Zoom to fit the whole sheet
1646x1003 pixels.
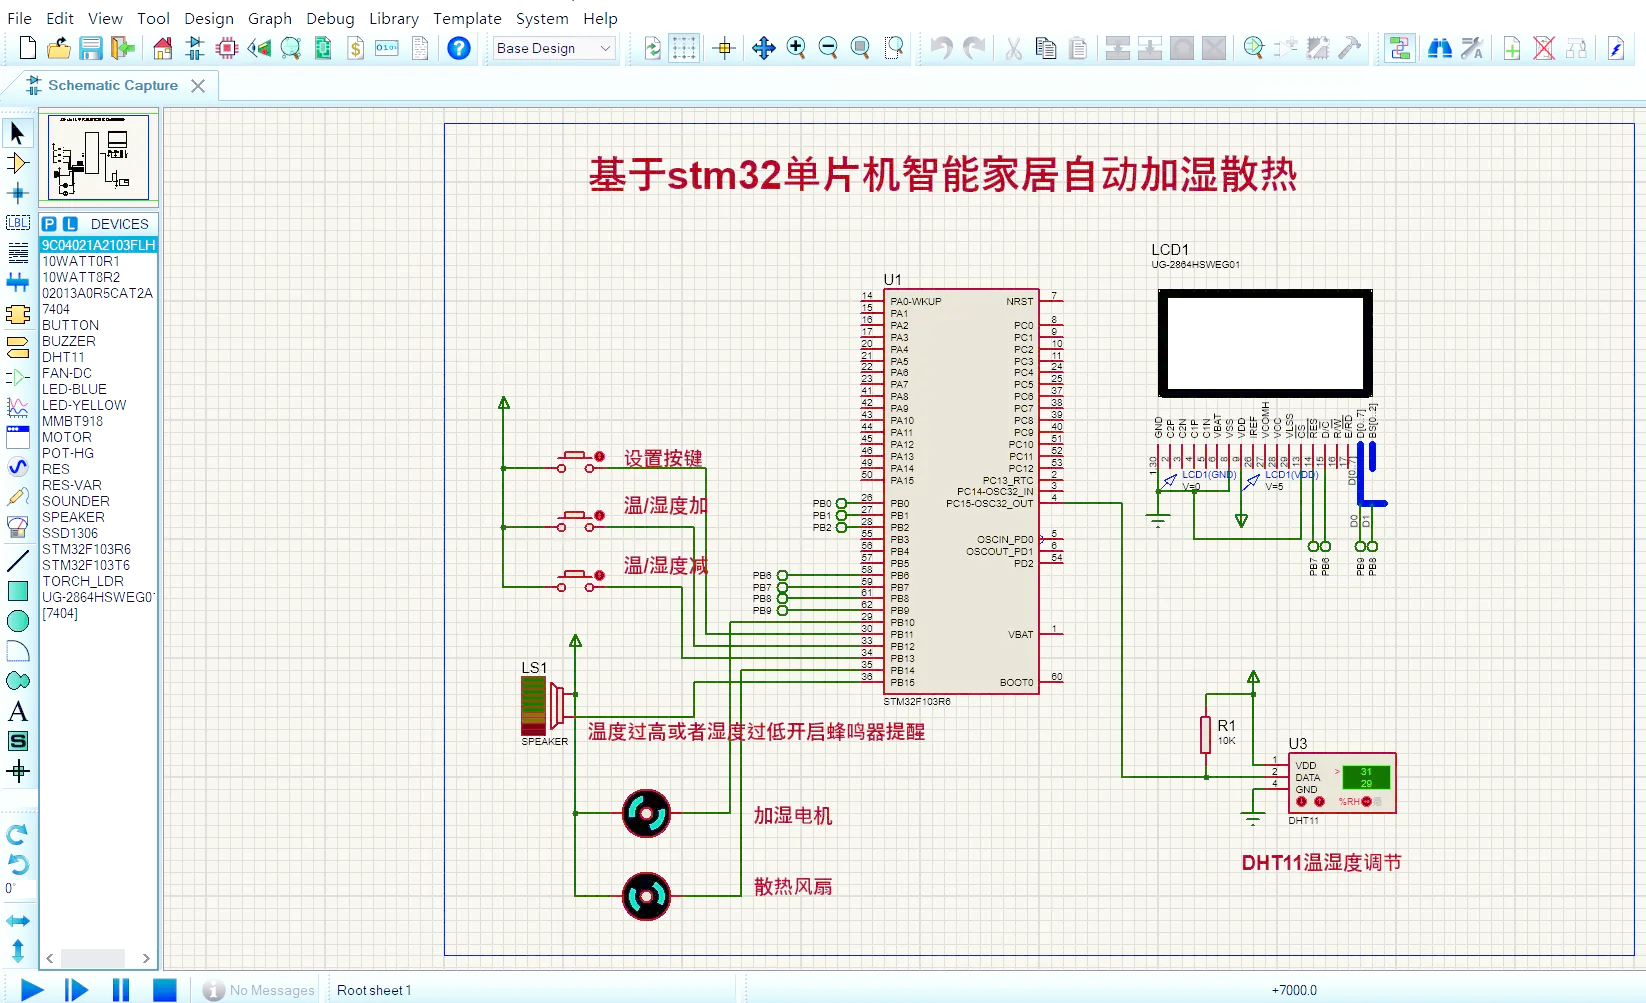tap(860, 48)
